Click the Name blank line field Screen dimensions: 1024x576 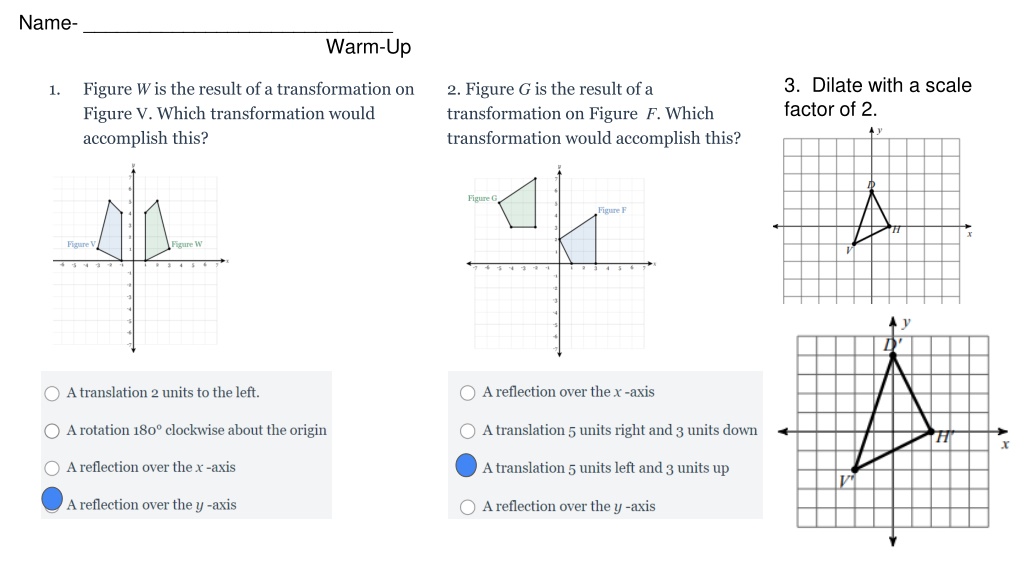coord(238,25)
